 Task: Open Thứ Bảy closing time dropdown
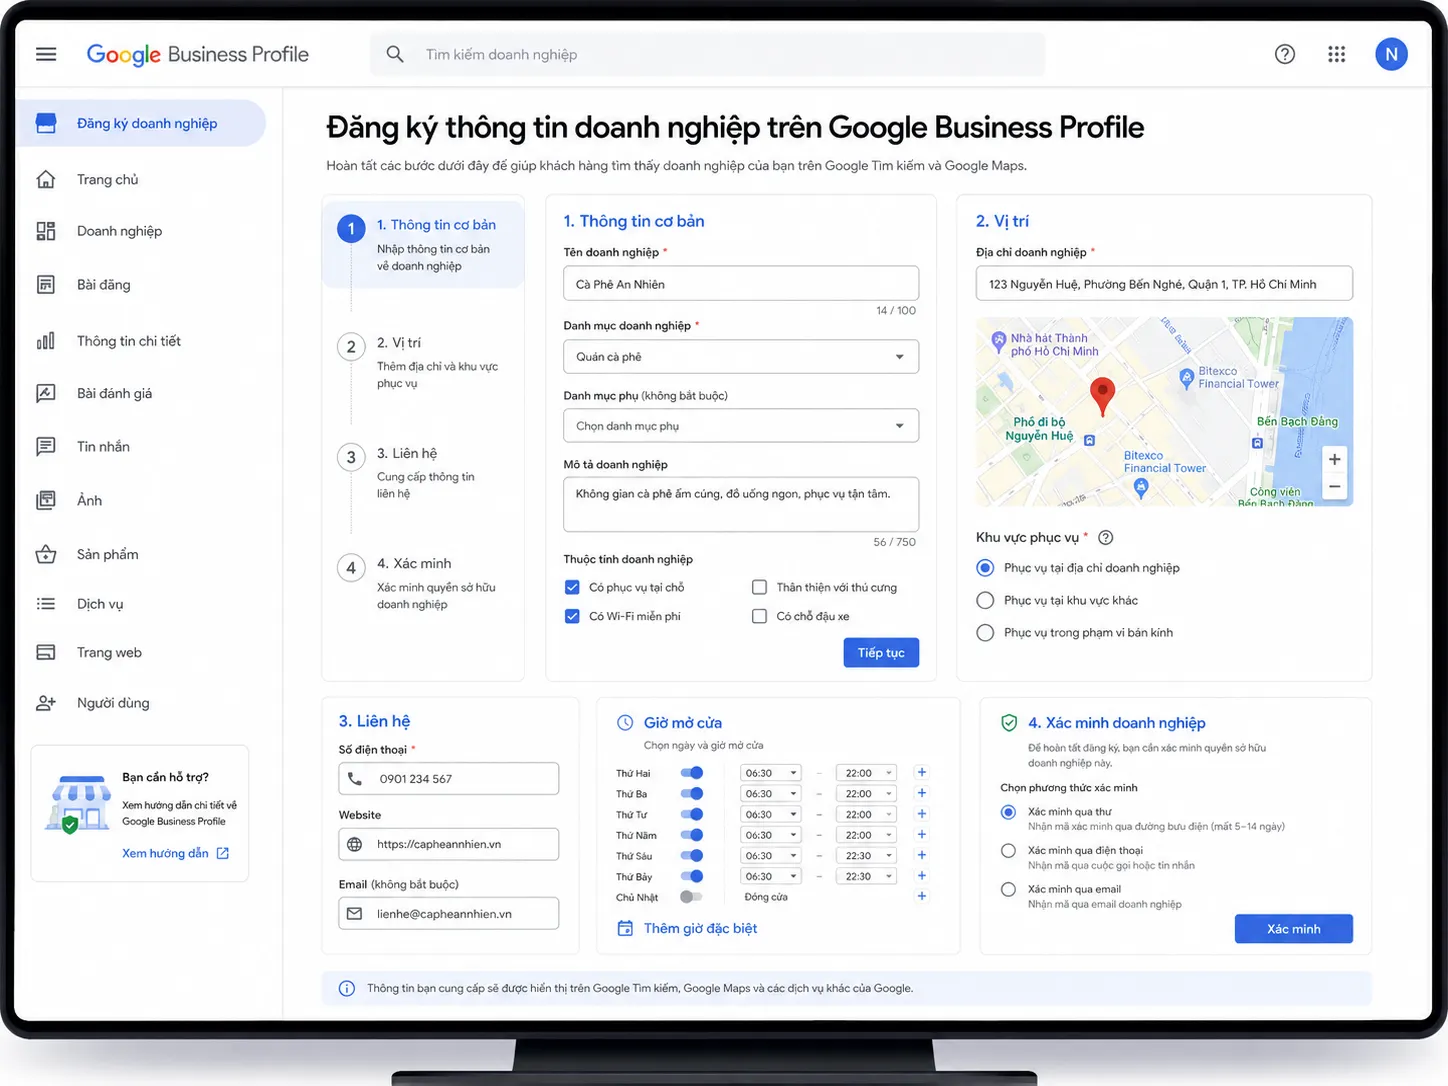click(x=865, y=876)
